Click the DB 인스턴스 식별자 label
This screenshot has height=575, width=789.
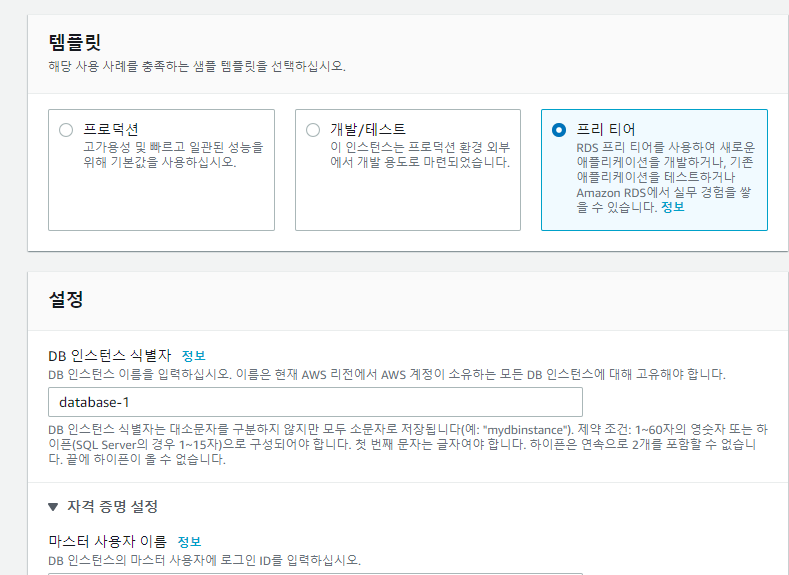(110, 356)
